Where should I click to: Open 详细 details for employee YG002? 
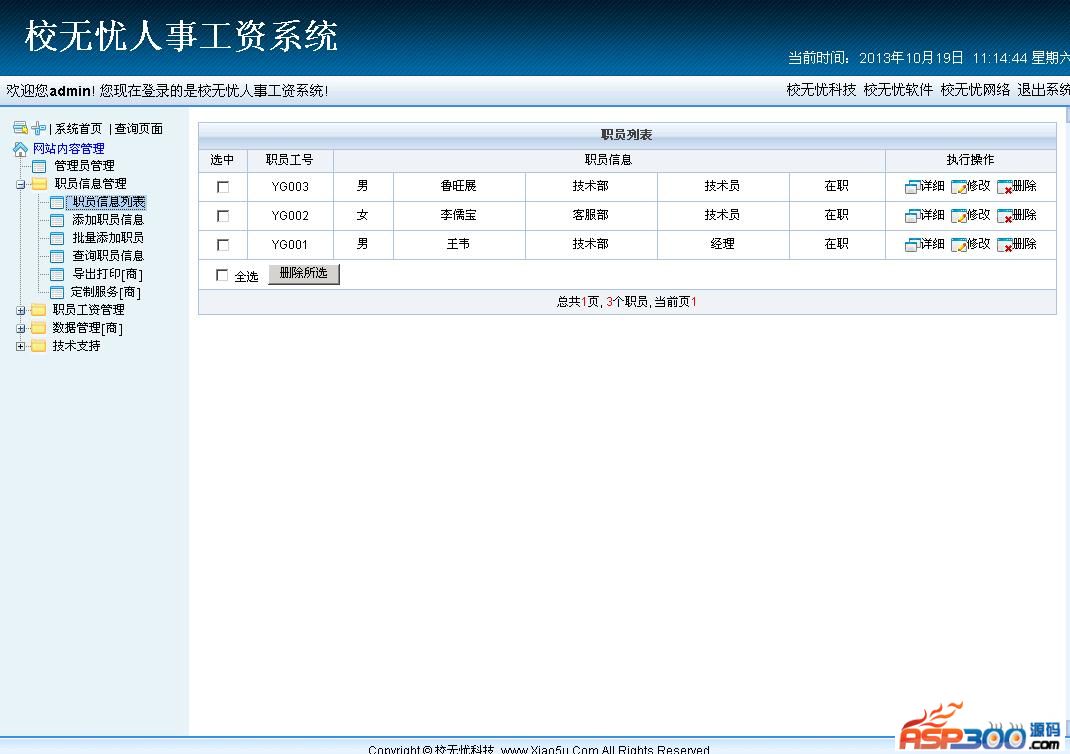point(912,216)
